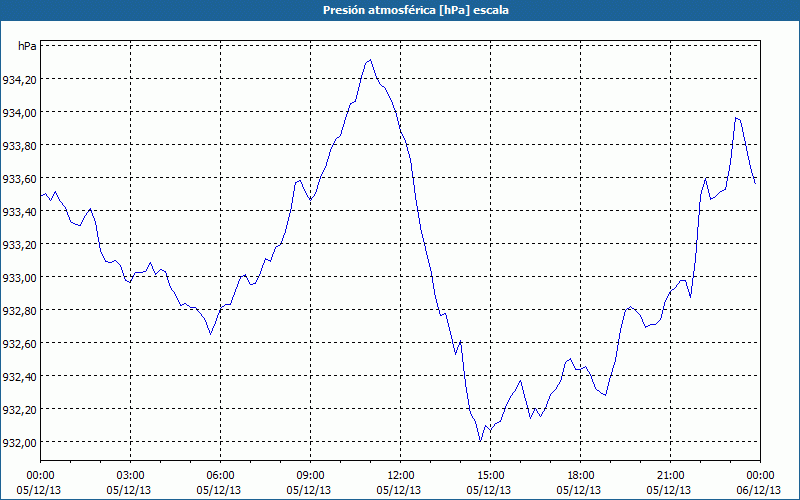Click the 18:00 time axis label
The image size is (800, 500).
pyautogui.click(x=581, y=476)
